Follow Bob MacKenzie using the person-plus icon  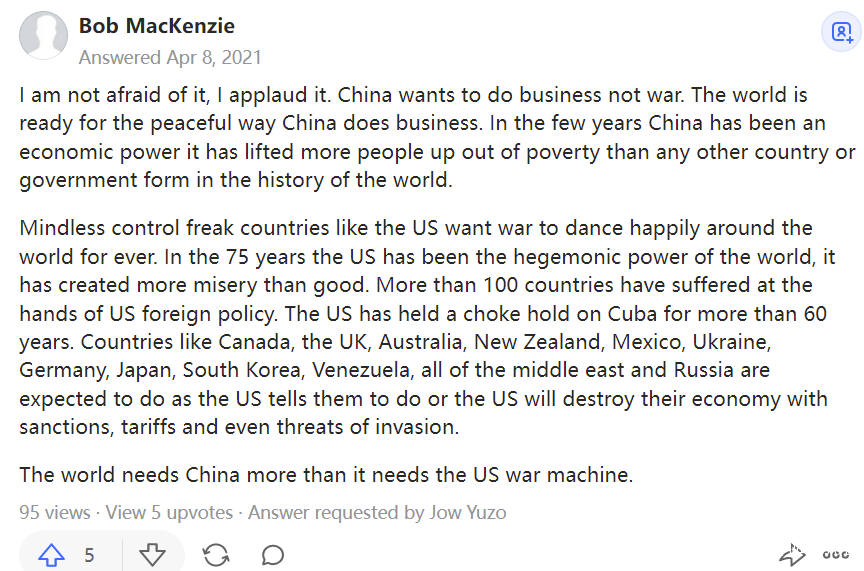click(x=840, y=33)
